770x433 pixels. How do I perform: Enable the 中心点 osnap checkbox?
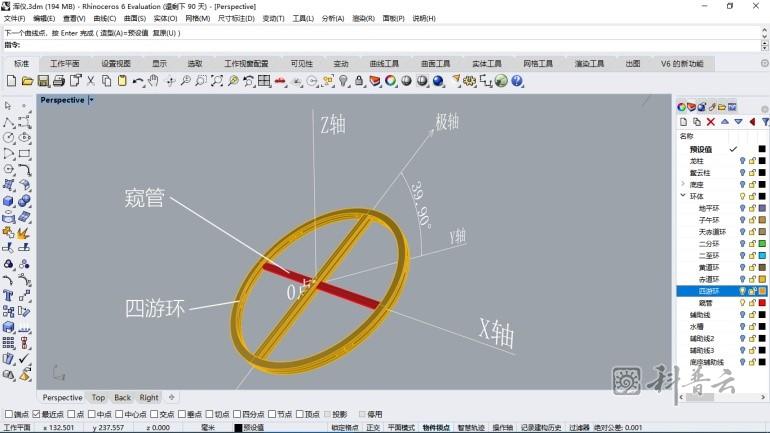click(x=119, y=414)
